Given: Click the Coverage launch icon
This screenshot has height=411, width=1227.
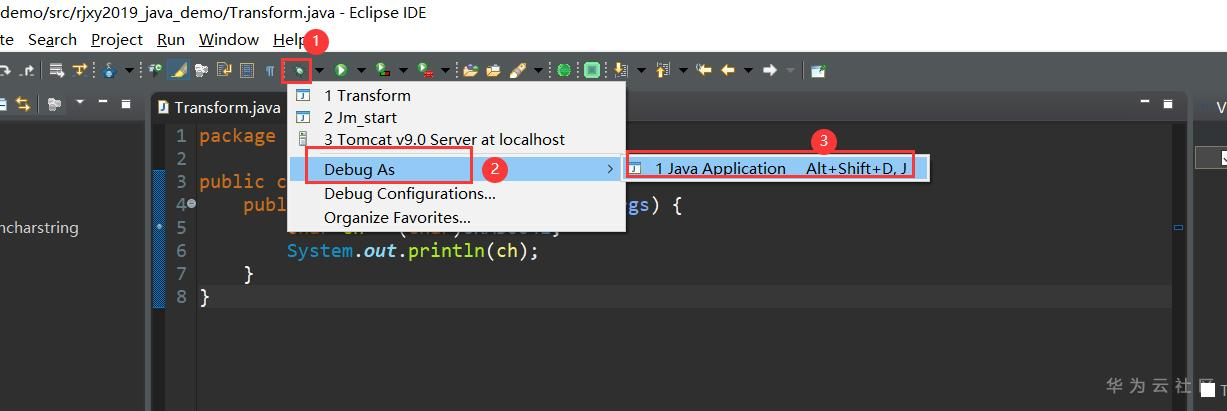Looking at the screenshot, I should click(382, 70).
